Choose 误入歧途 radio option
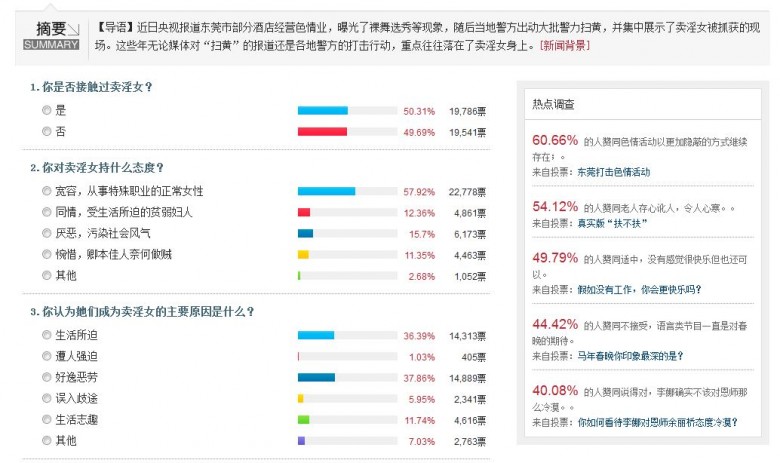 (x=47, y=398)
